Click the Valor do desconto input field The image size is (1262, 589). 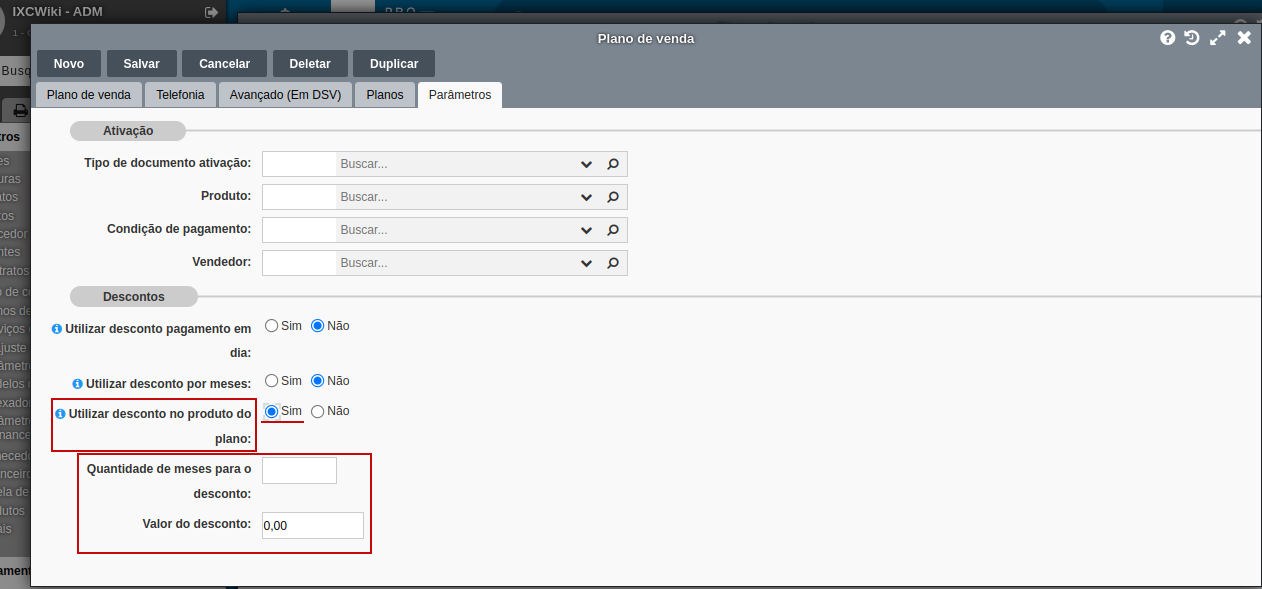point(313,525)
